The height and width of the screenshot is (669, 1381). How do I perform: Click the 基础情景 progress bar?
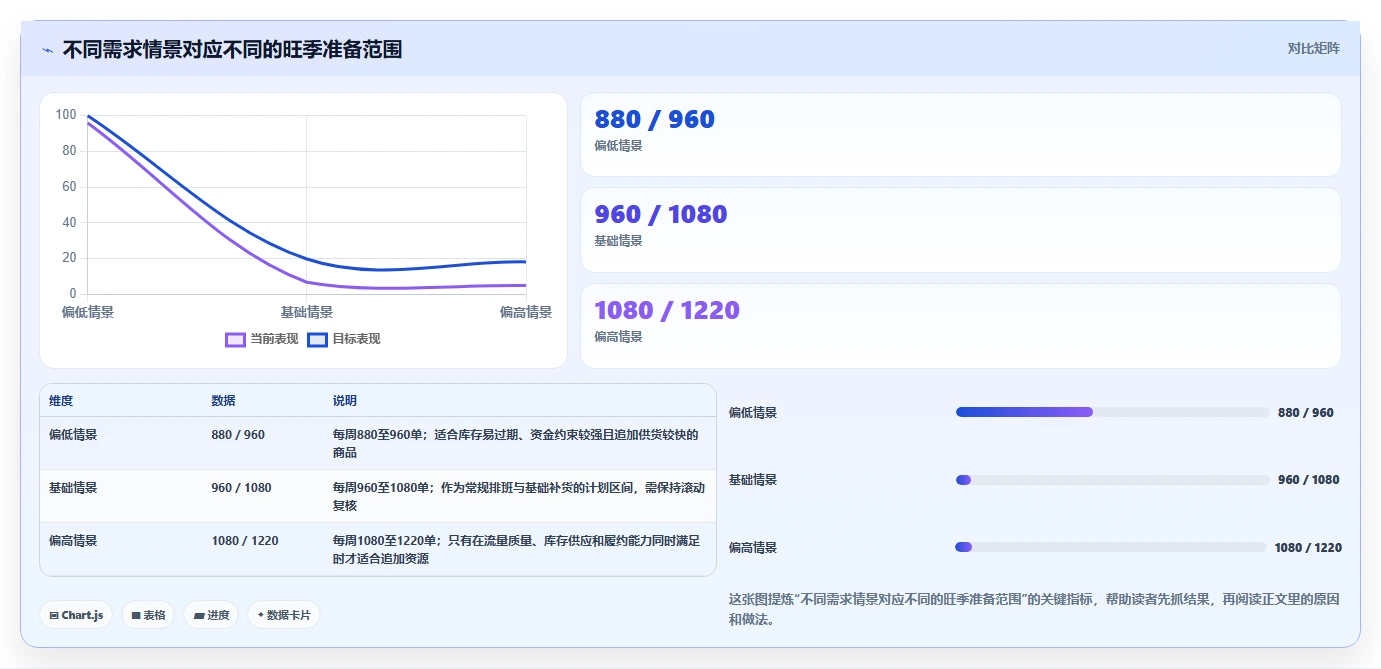[1112, 480]
